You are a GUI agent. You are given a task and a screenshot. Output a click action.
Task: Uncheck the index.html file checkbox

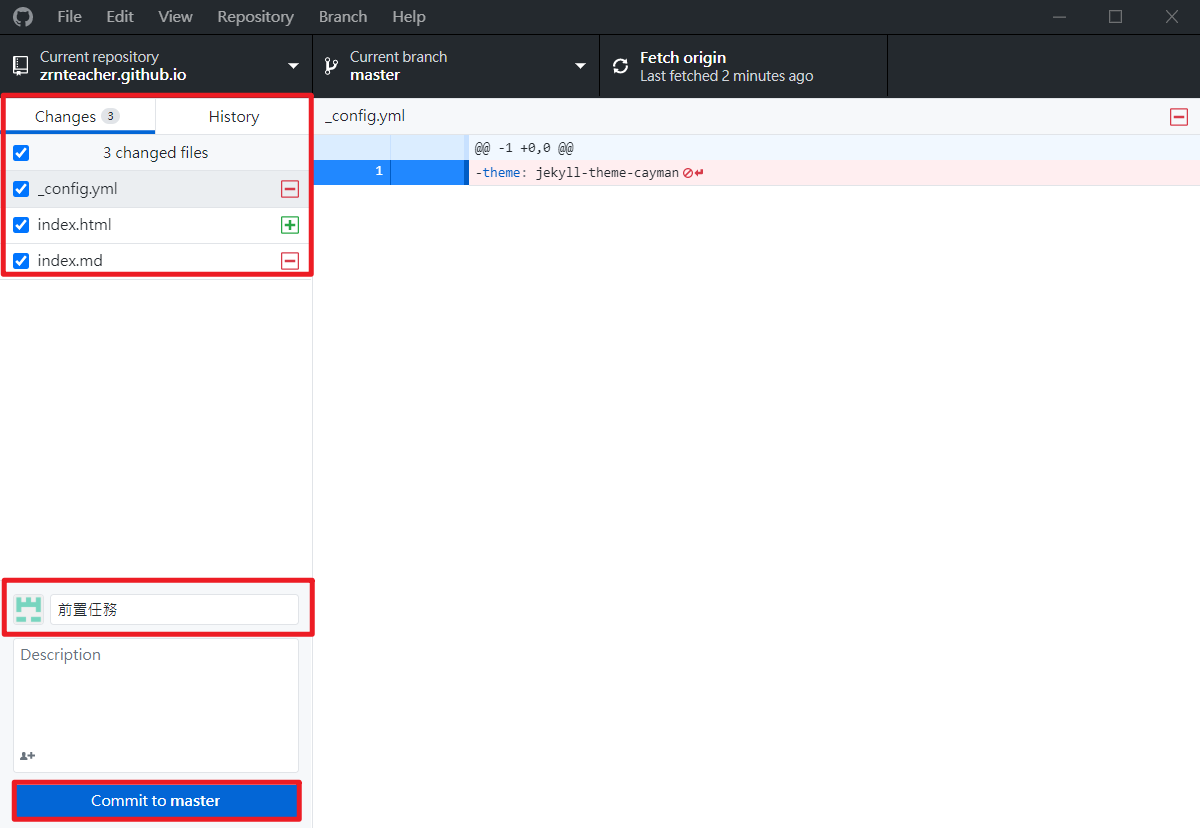21,225
